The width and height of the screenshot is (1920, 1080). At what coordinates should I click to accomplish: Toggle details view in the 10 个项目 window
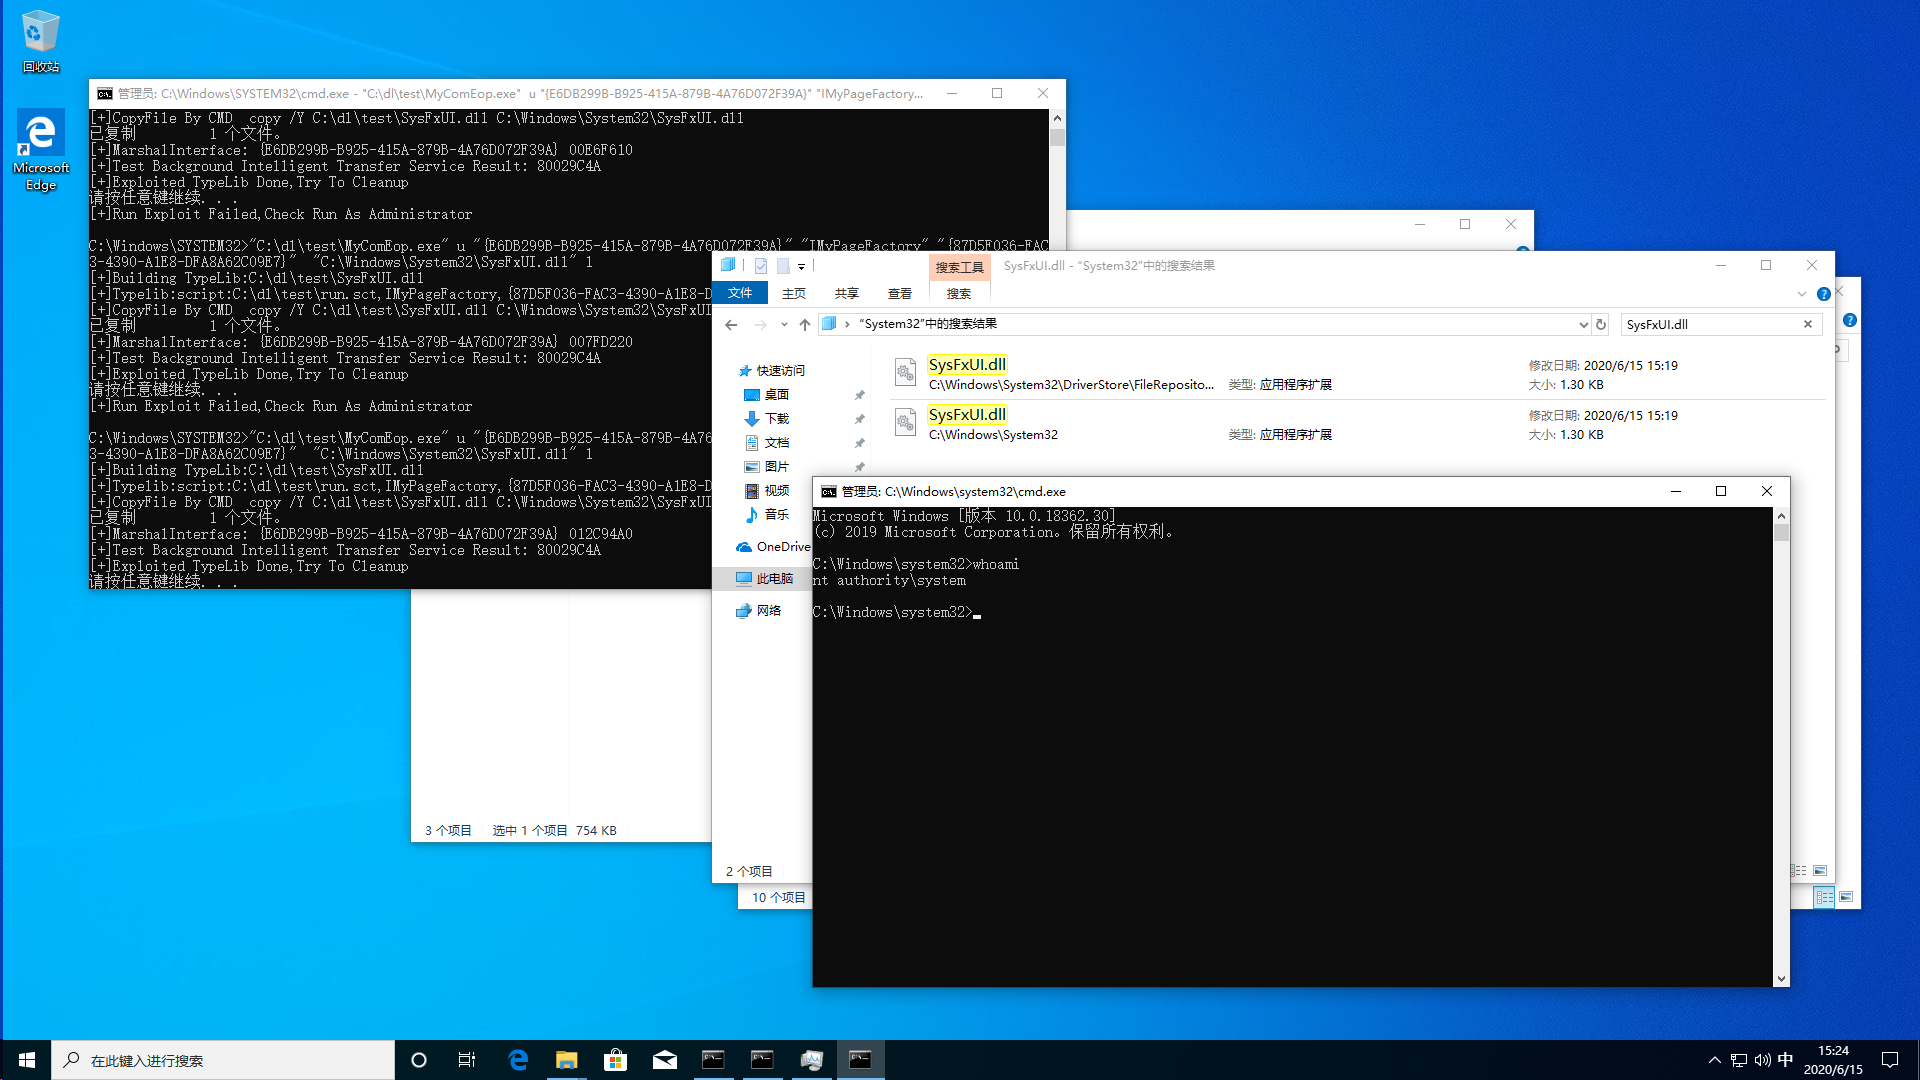click(1825, 897)
